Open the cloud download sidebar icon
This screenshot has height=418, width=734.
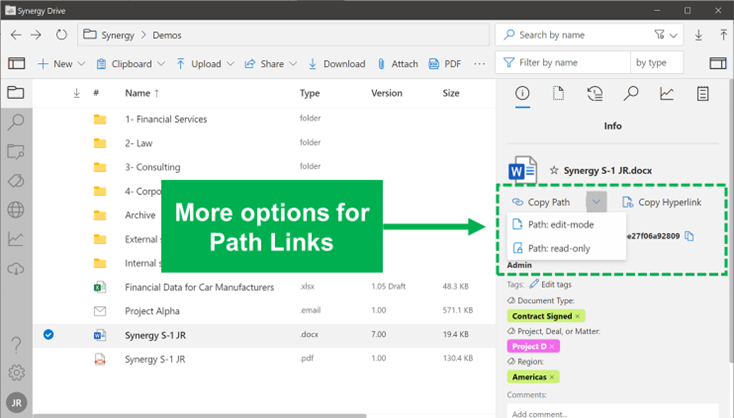tap(16, 269)
